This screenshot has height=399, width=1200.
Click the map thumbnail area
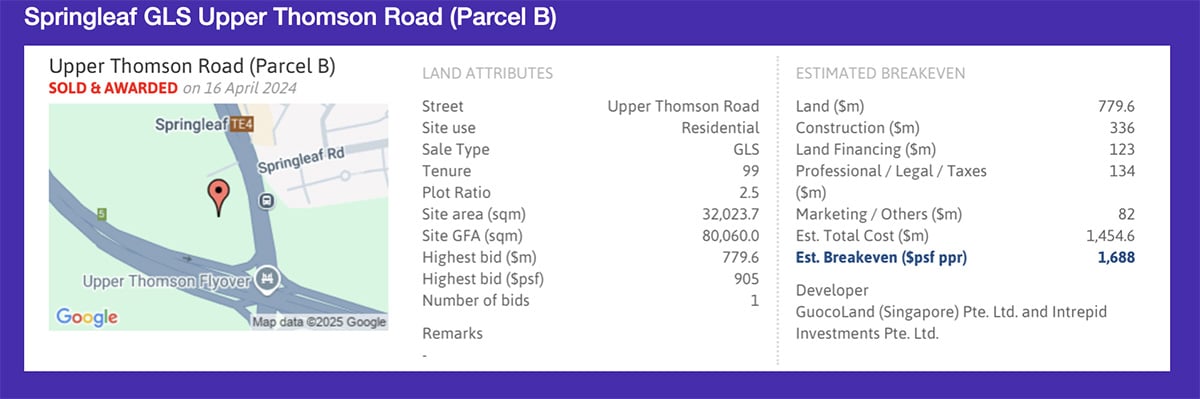pyautogui.click(x=218, y=216)
